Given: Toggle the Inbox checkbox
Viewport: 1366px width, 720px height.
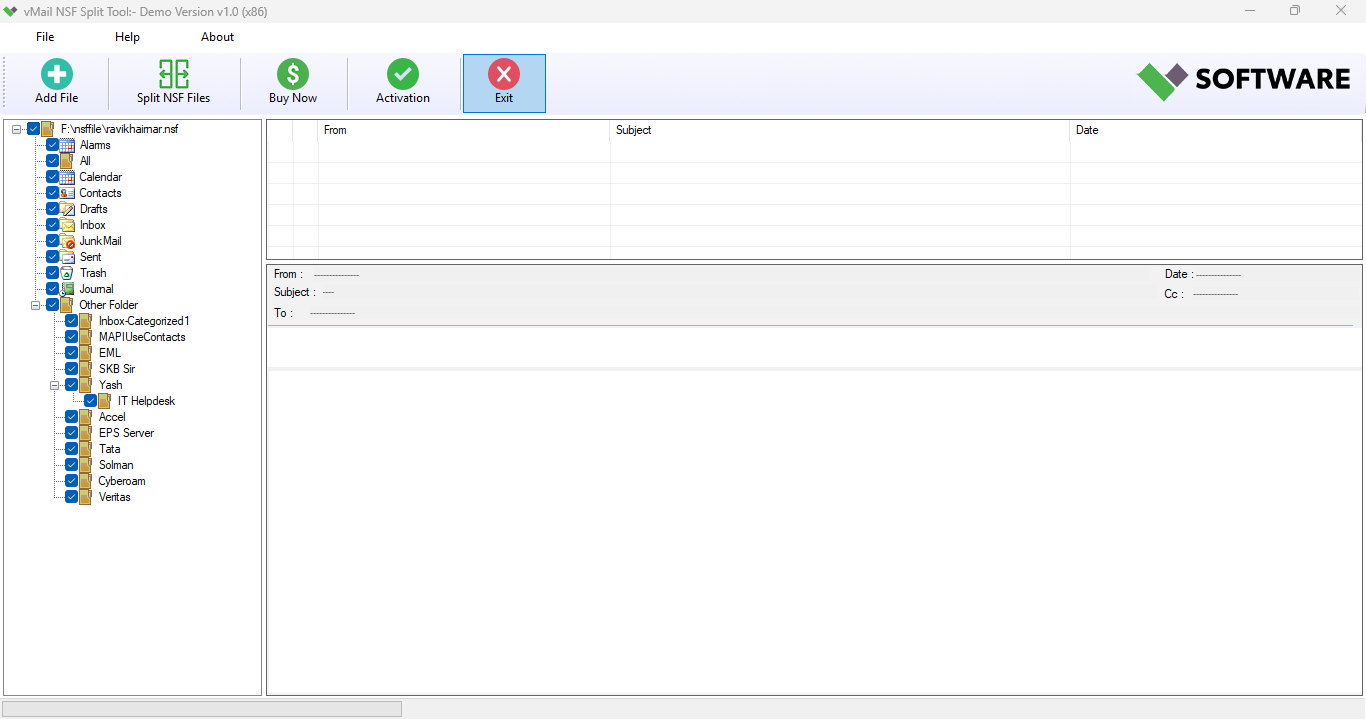Looking at the screenshot, I should (x=53, y=225).
